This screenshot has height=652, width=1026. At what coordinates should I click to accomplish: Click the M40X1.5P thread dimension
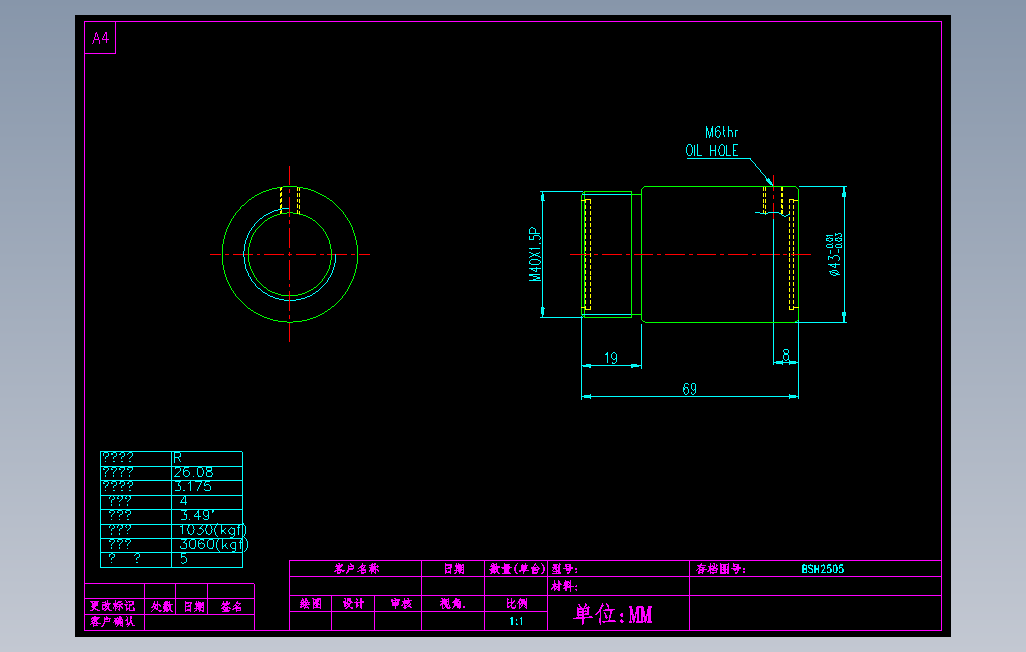535,254
